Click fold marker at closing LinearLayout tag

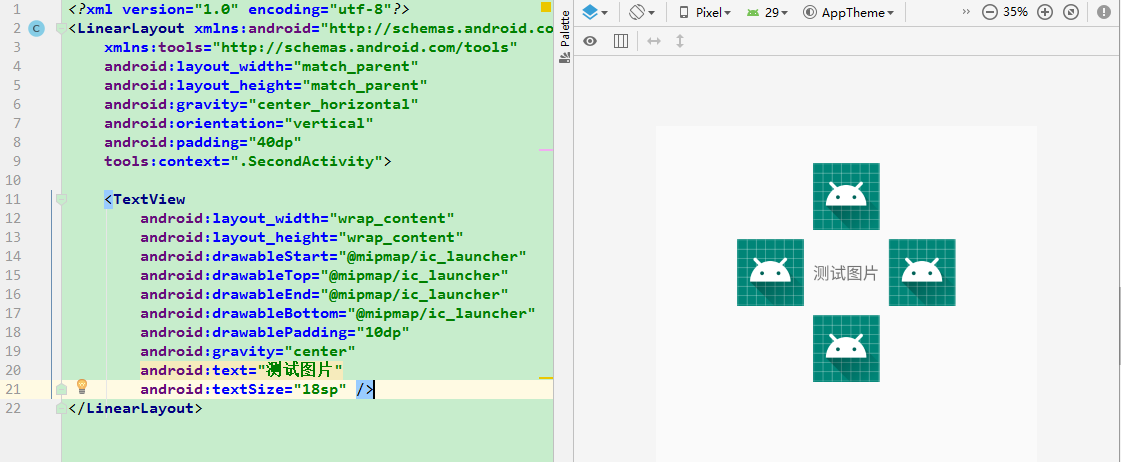[x=61, y=408]
